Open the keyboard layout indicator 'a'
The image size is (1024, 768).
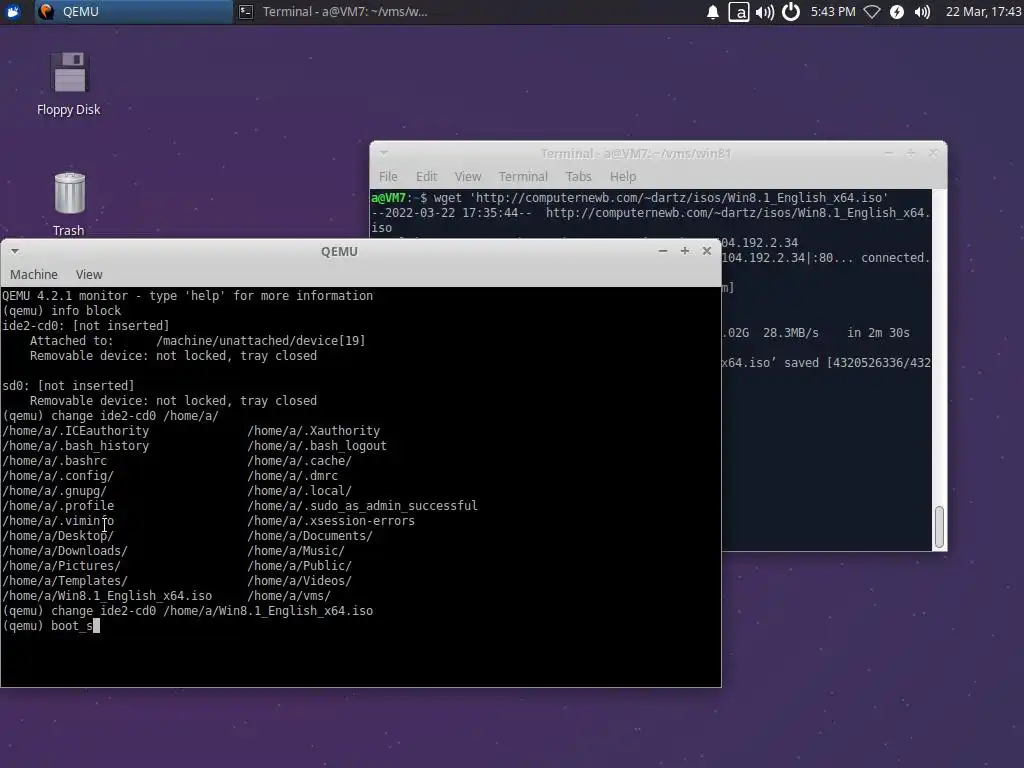coord(739,12)
